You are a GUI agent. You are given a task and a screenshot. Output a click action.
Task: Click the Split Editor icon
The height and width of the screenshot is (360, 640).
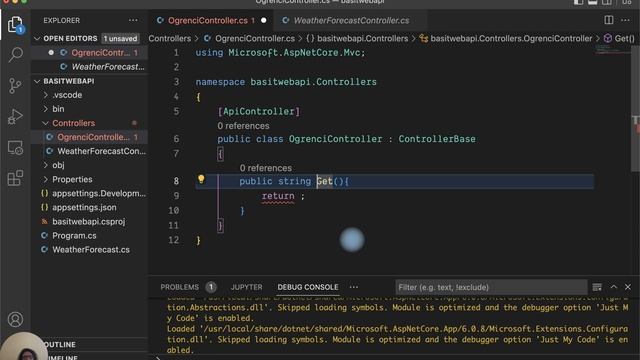pyautogui.click(x=609, y=20)
